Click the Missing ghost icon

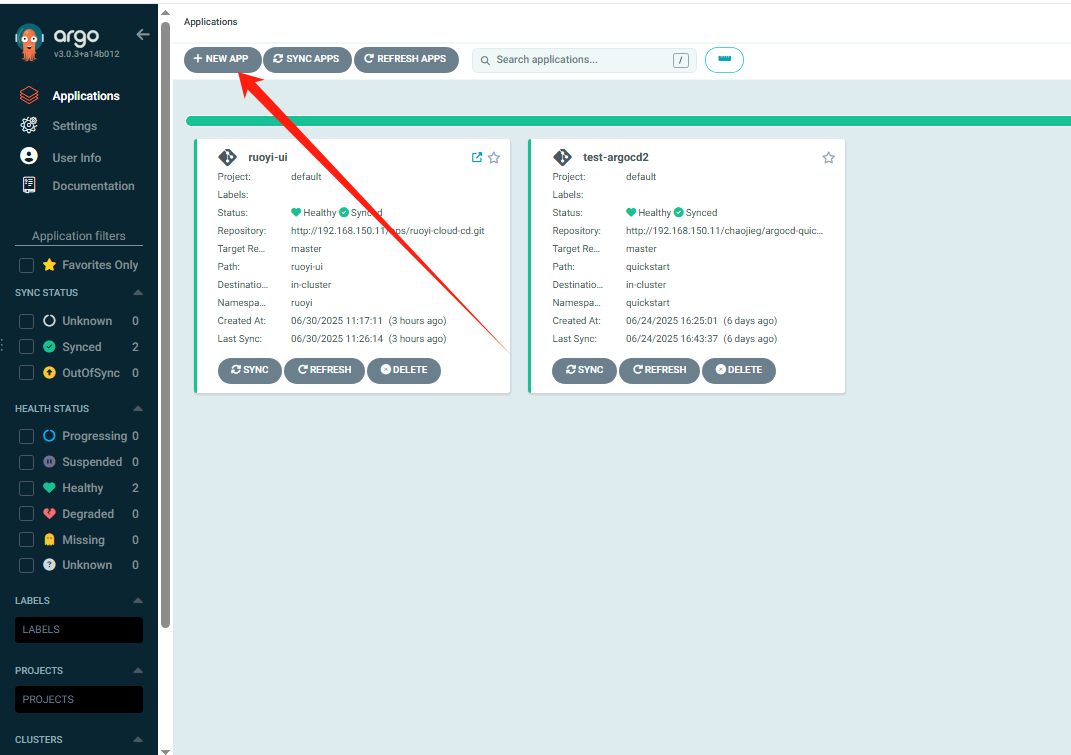[x=49, y=539]
